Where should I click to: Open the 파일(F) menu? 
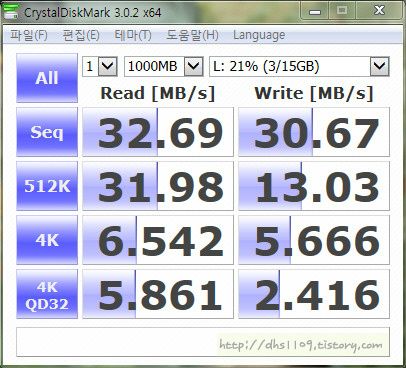tap(29, 35)
